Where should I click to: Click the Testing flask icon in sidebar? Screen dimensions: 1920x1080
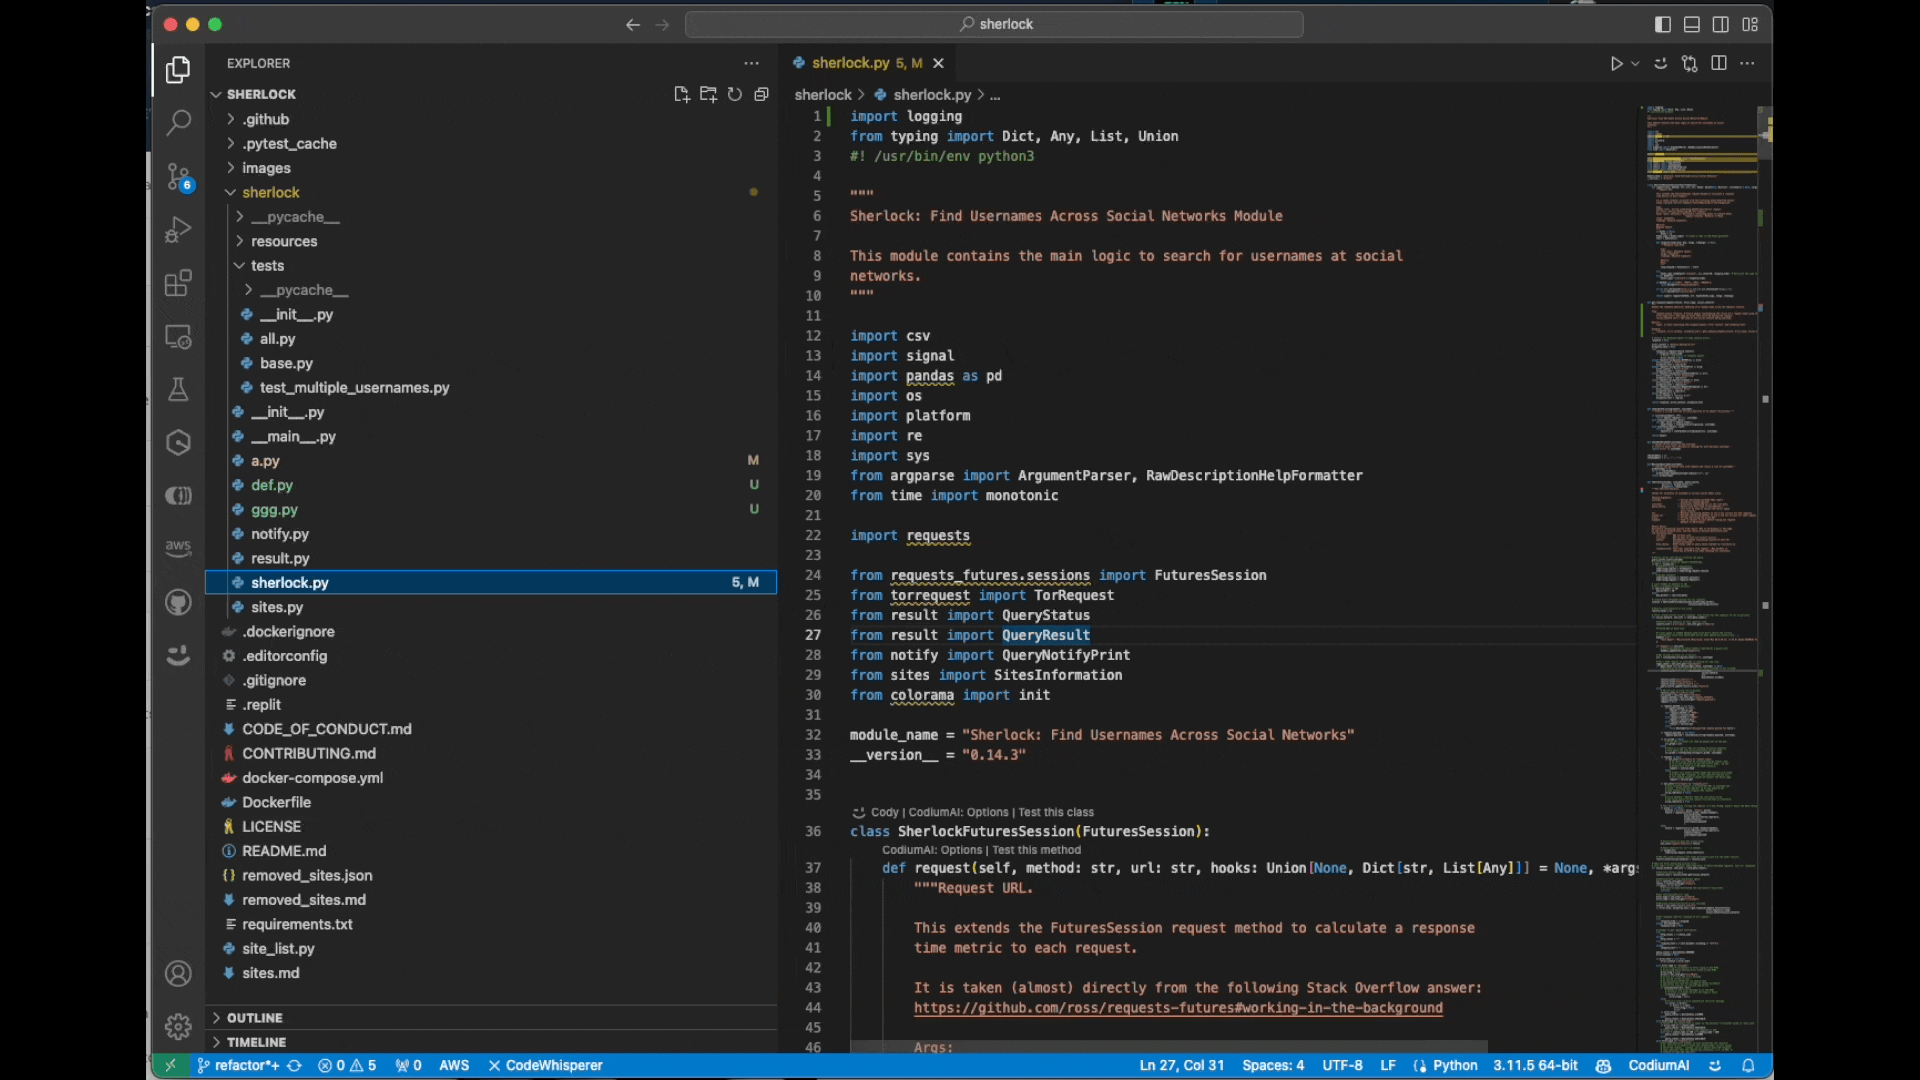coord(178,390)
